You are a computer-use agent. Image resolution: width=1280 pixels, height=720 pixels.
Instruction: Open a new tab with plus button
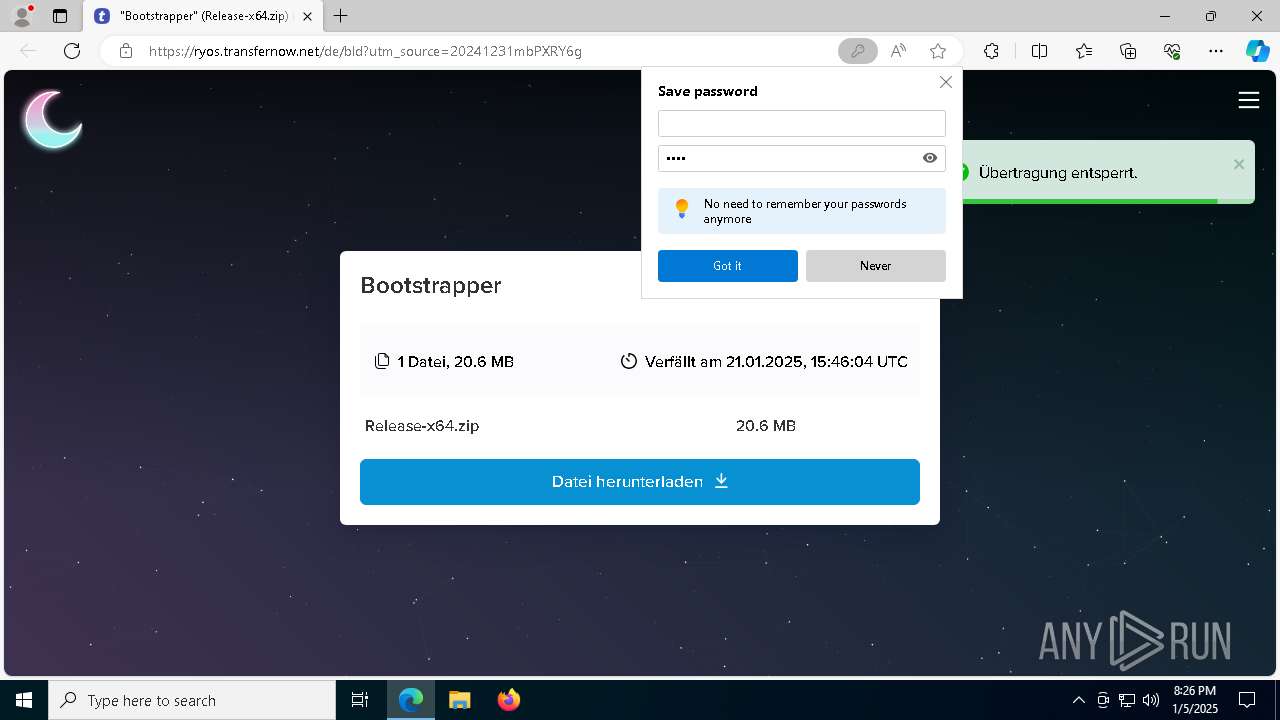coord(341,16)
